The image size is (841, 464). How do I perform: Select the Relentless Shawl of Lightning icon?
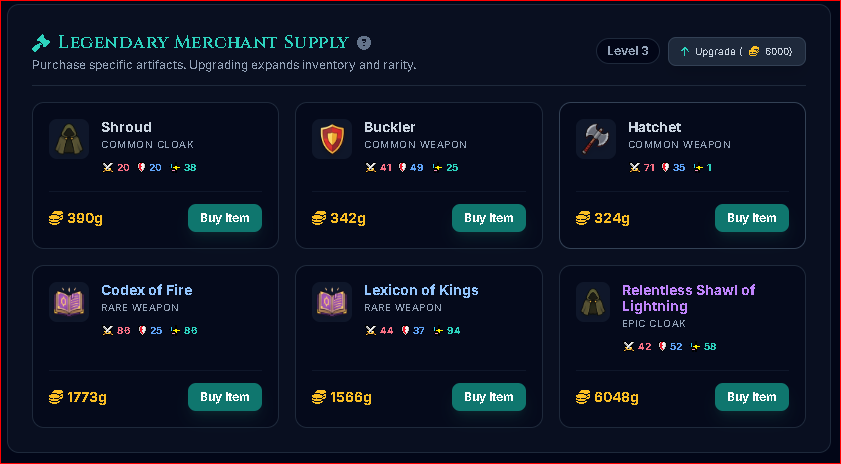[593, 302]
